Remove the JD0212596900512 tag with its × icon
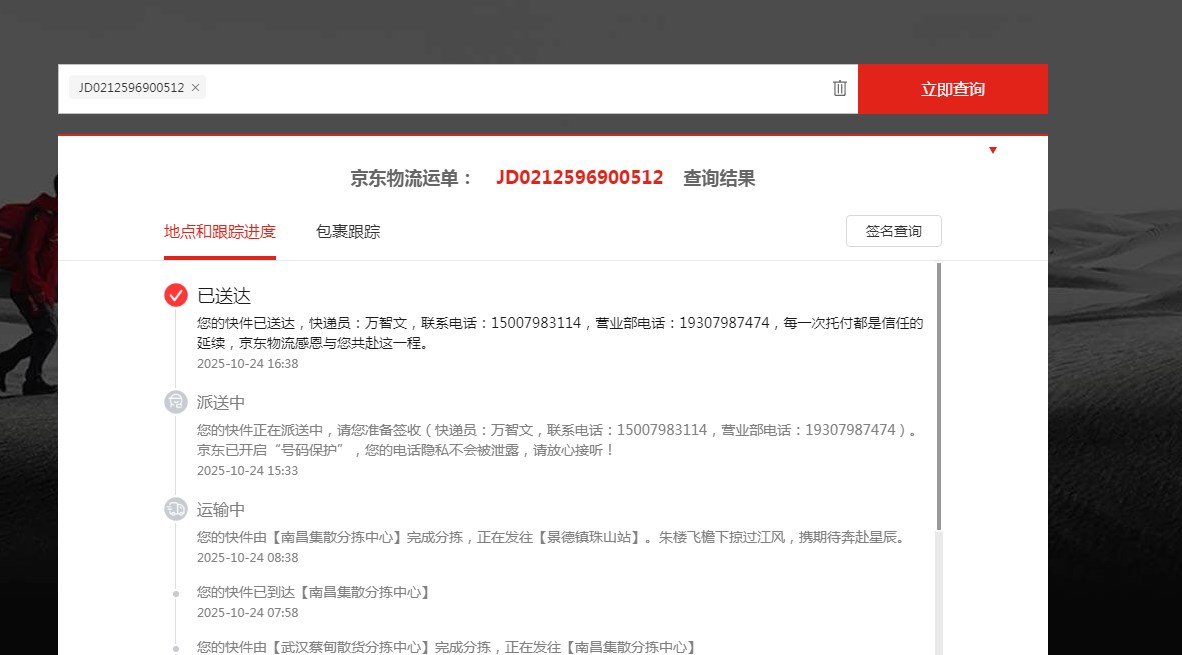 pyautogui.click(x=195, y=88)
